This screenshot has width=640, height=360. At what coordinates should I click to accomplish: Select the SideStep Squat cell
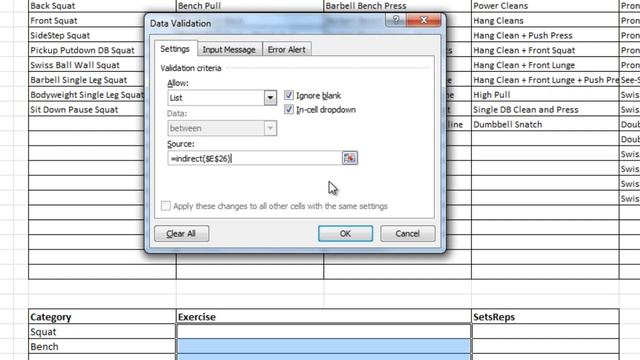[x=87, y=35]
